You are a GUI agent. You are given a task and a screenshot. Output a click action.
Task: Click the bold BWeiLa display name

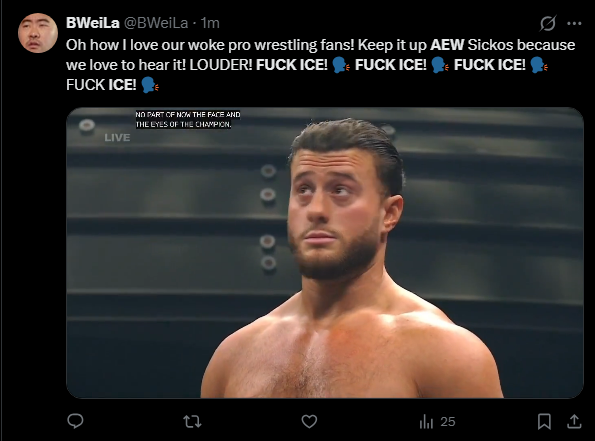[93, 23]
